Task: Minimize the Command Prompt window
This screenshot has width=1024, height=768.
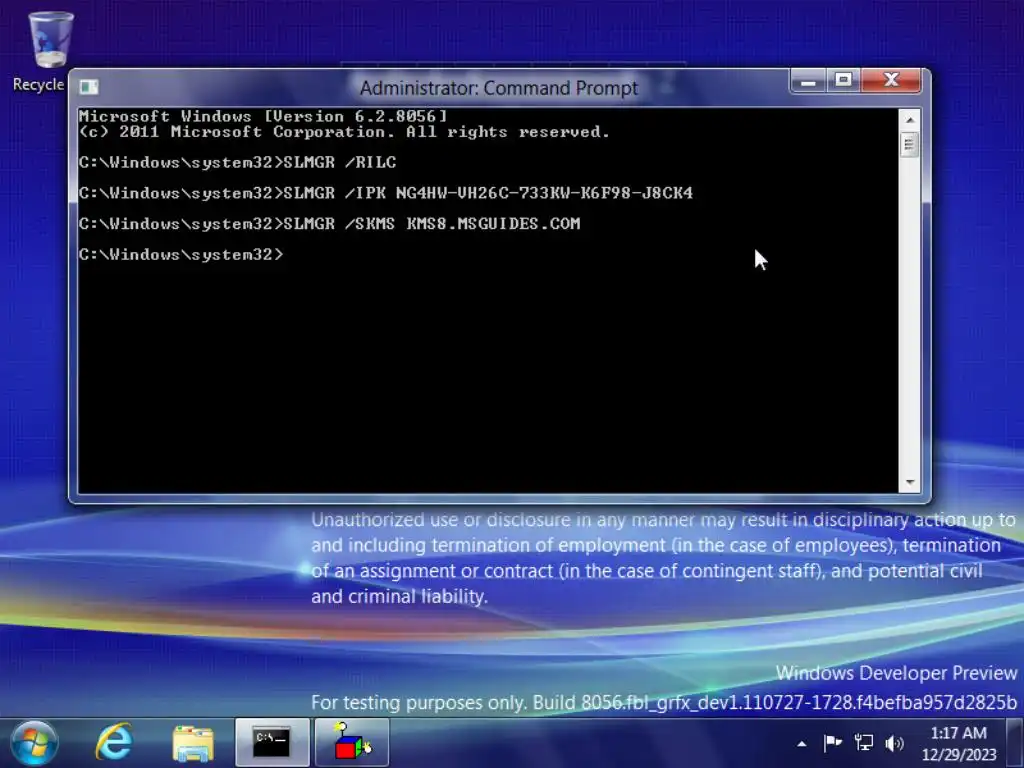Action: 808,82
